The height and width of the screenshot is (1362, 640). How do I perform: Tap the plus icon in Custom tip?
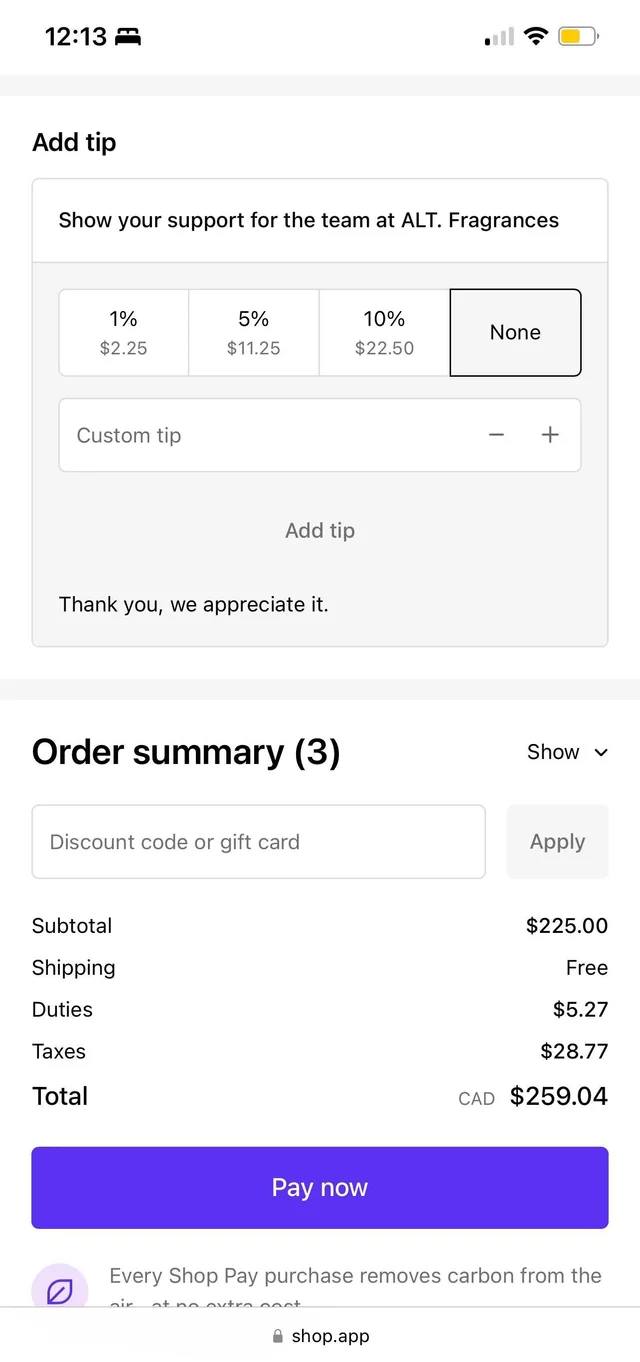click(550, 435)
